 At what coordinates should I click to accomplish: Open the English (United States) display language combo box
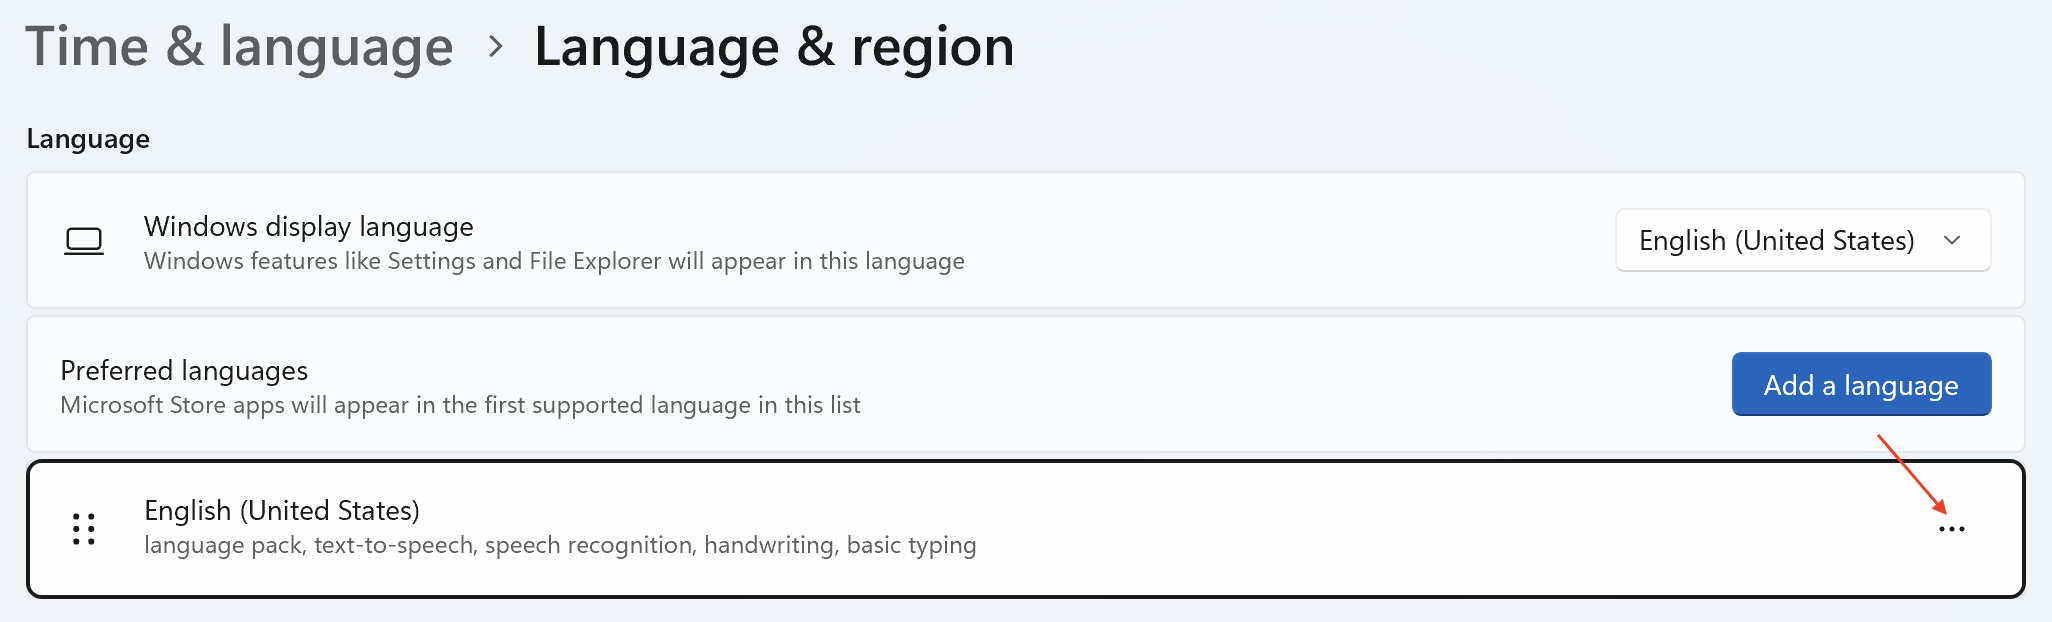pyautogui.click(x=1803, y=240)
